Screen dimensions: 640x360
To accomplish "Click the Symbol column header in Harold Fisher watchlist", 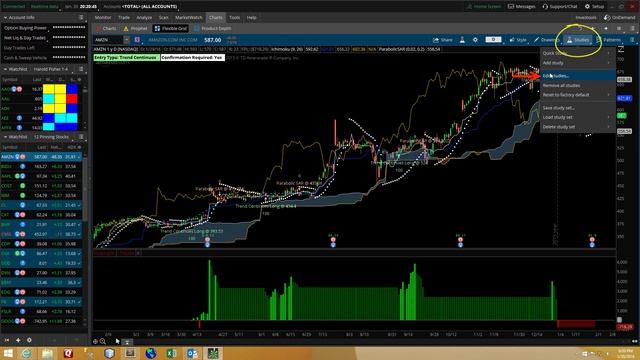I will click(x=10, y=79).
